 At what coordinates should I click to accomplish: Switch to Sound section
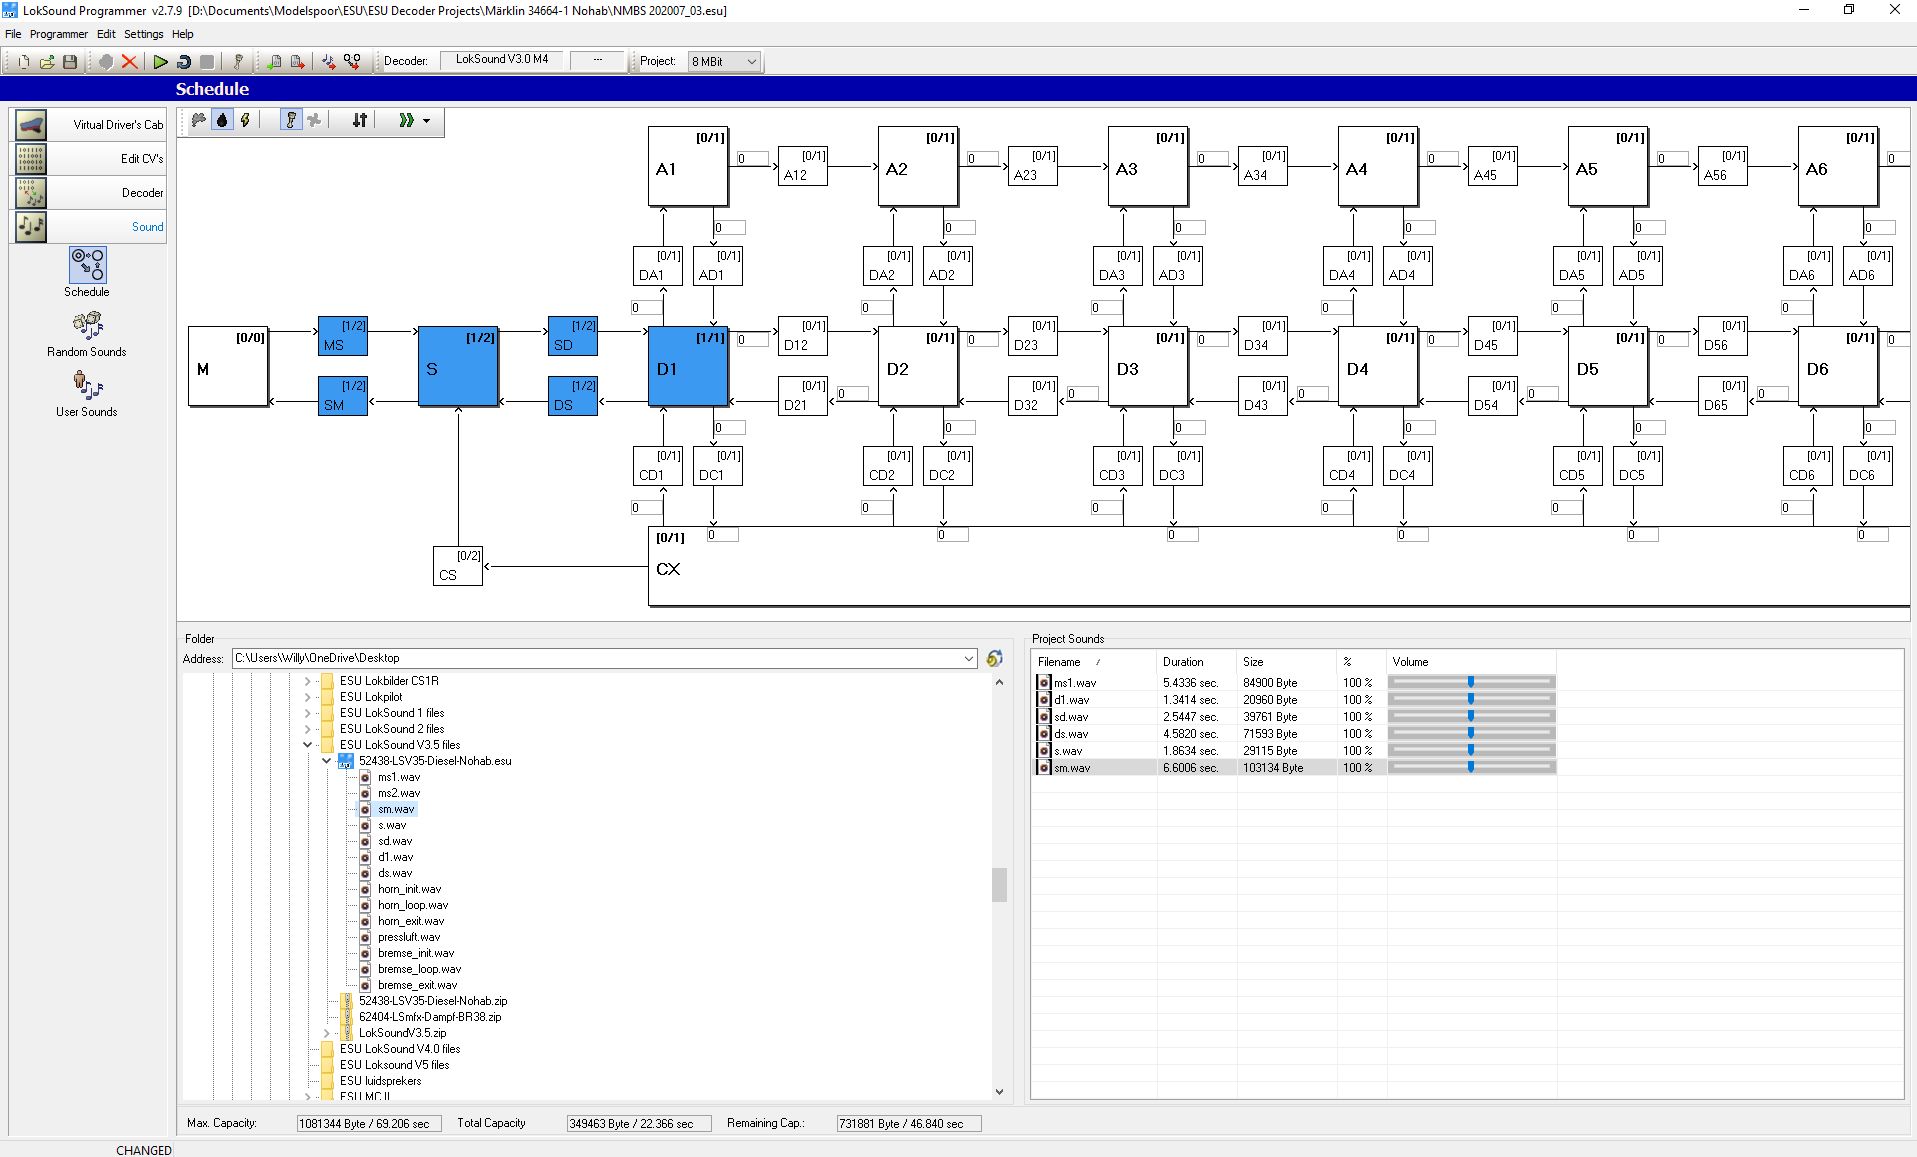pyautogui.click(x=90, y=227)
